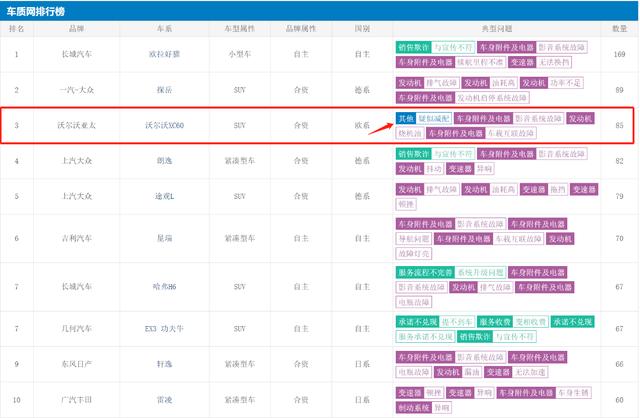Viewport: 640px width, 418px height.
Task: Click the 变速器 无法加速 issue tag
Action: click(516, 372)
